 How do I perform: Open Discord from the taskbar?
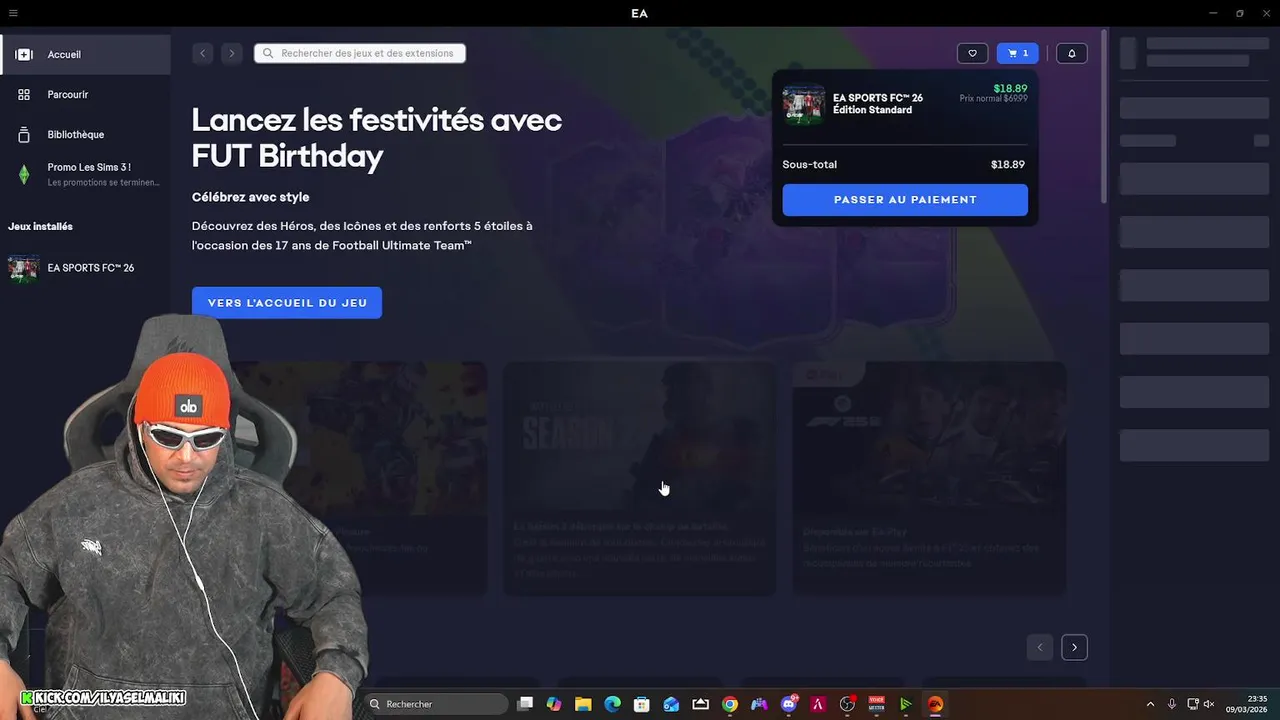pyautogui.click(x=789, y=704)
